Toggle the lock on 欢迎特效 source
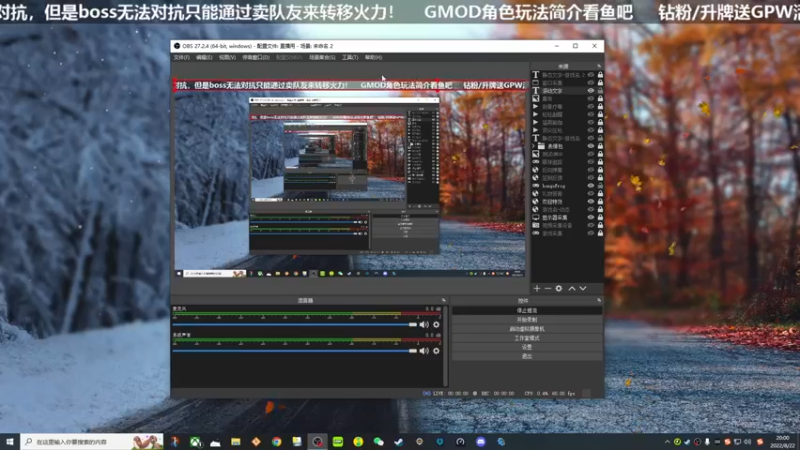This screenshot has width=800, height=450. pyautogui.click(x=600, y=202)
